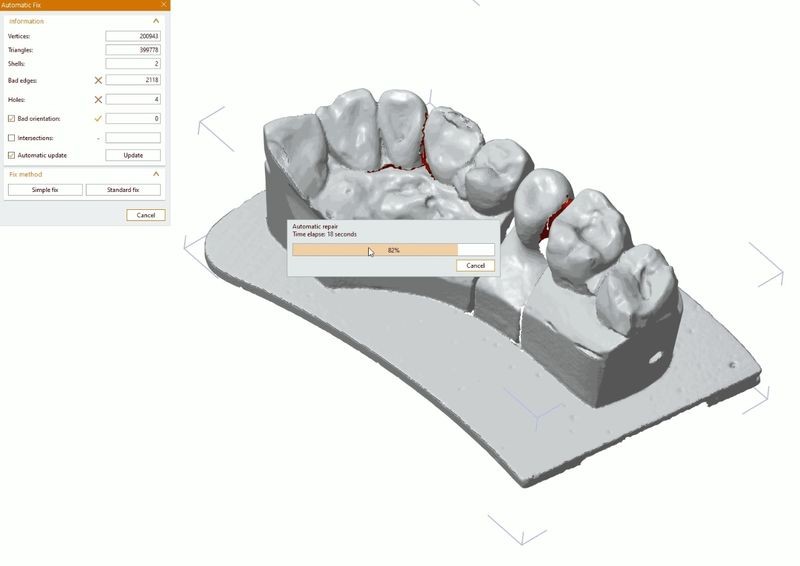Image resolution: width=800 pixels, height=566 pixels.
Task: Run the Simple fix method
Action: click(x=45, y=190)
